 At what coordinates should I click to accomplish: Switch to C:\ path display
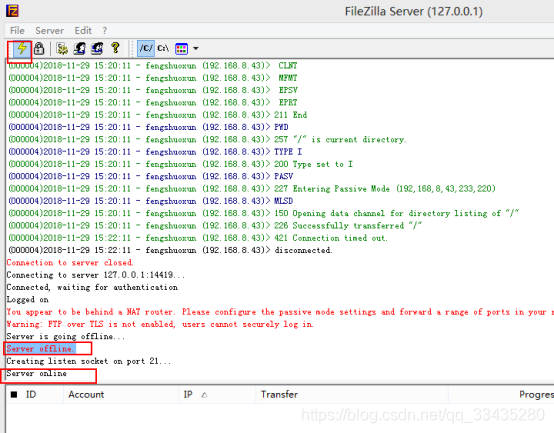[163, 48]
